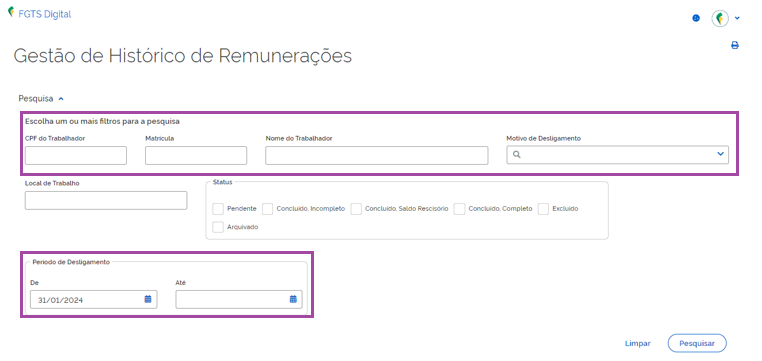The height and width of the screenshot is (361, 762).
Task: Expand the Motivo de Desligamento dropdown arrow
Action: (x=720, y=154)
